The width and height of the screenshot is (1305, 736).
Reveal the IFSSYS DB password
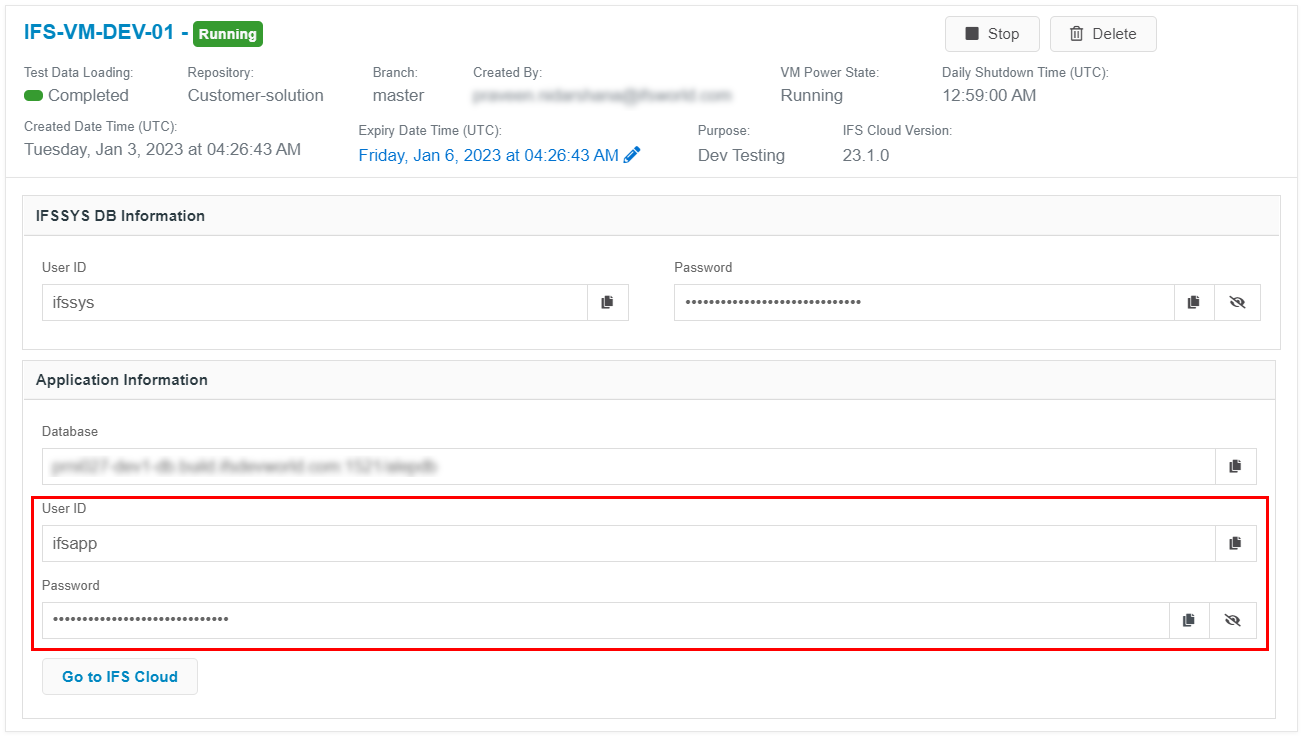pyautogui.click(x=1238, y=302)
